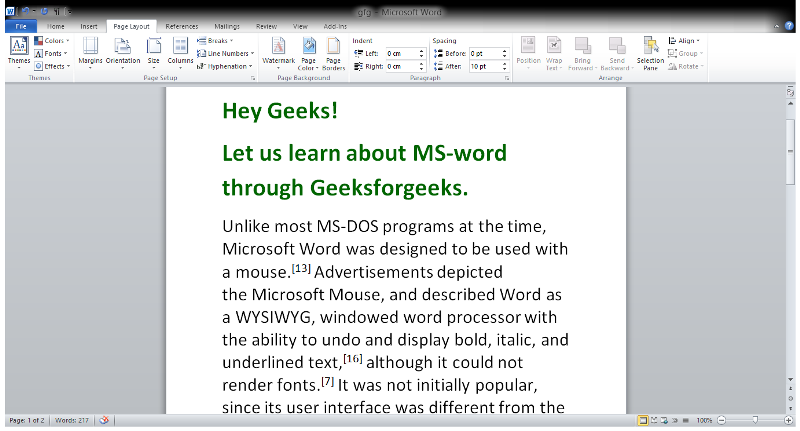Screen dimensions: 800x431
Task: Expand the Rotate dropdown
Action: coord(686,66)
